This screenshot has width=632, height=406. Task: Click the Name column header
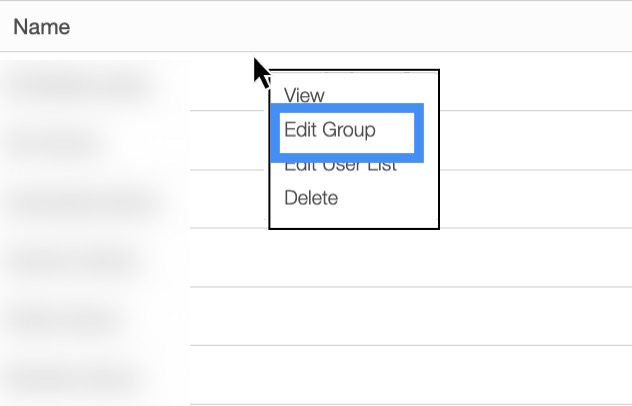click(42, 27)
